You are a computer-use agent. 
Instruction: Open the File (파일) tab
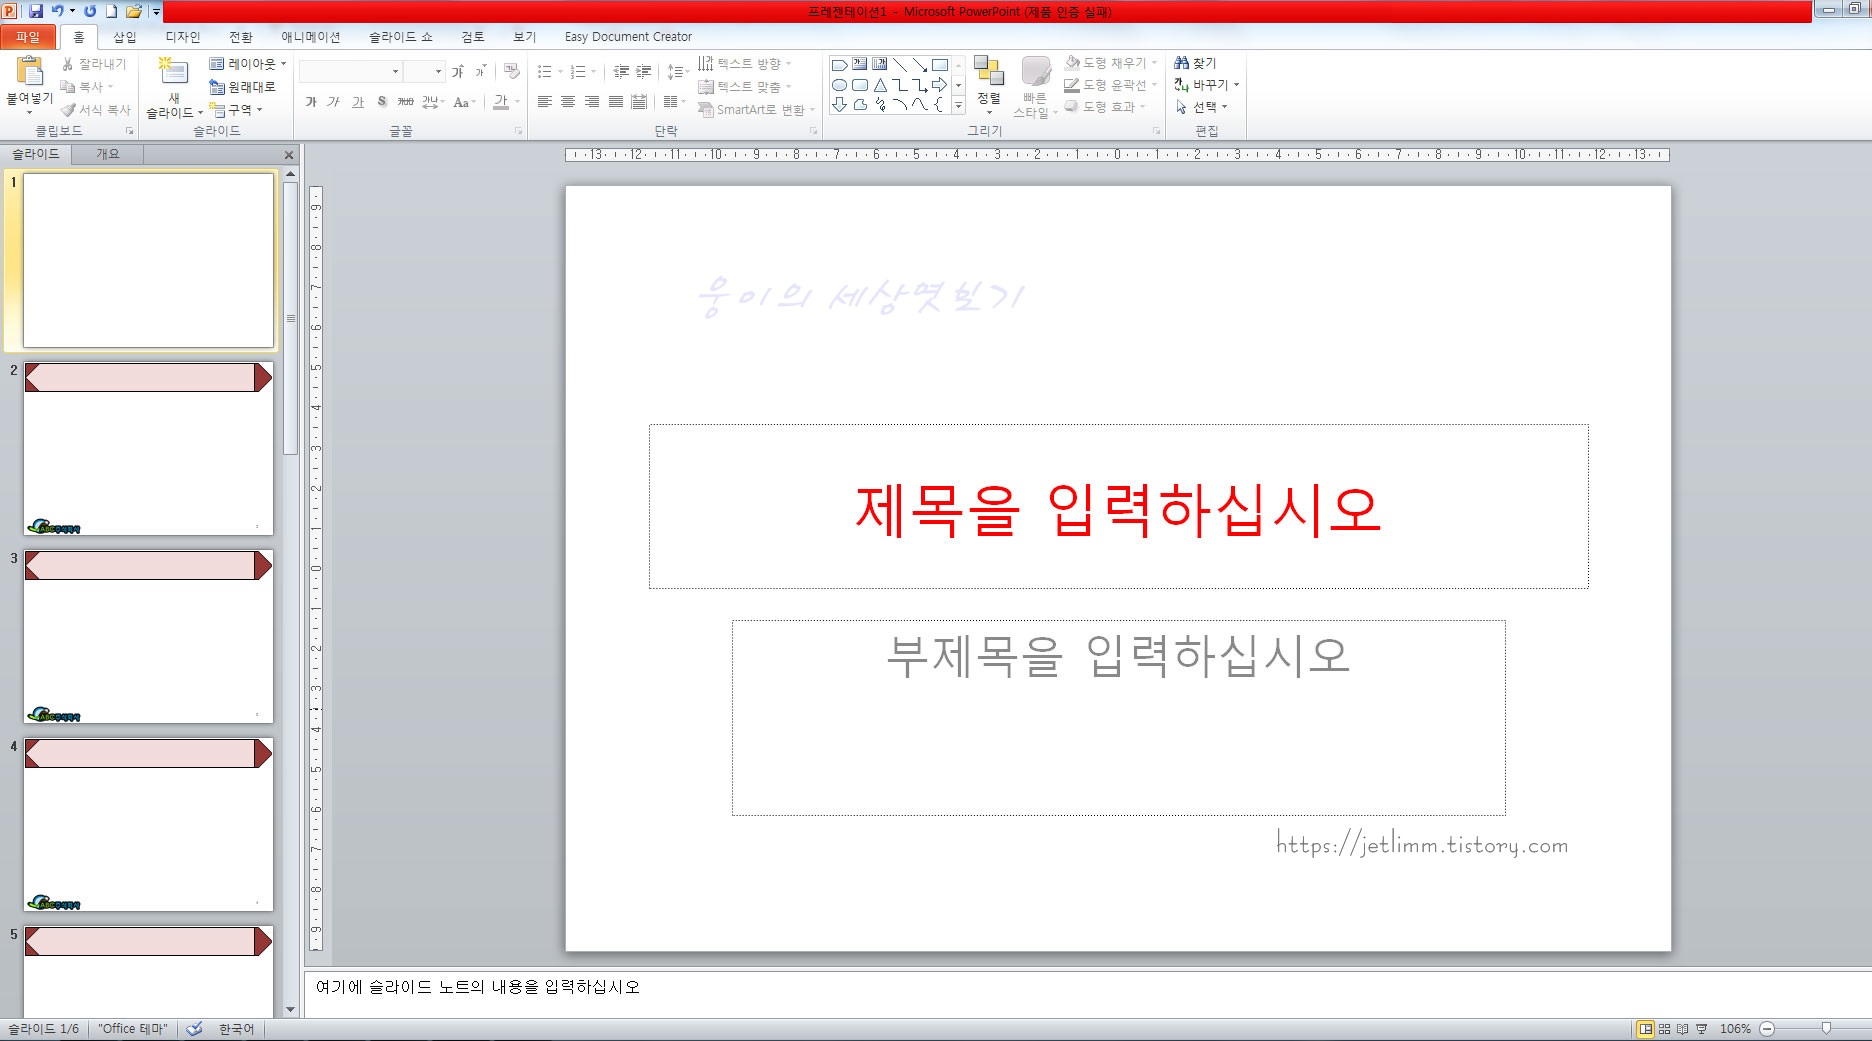click(28, 37)
